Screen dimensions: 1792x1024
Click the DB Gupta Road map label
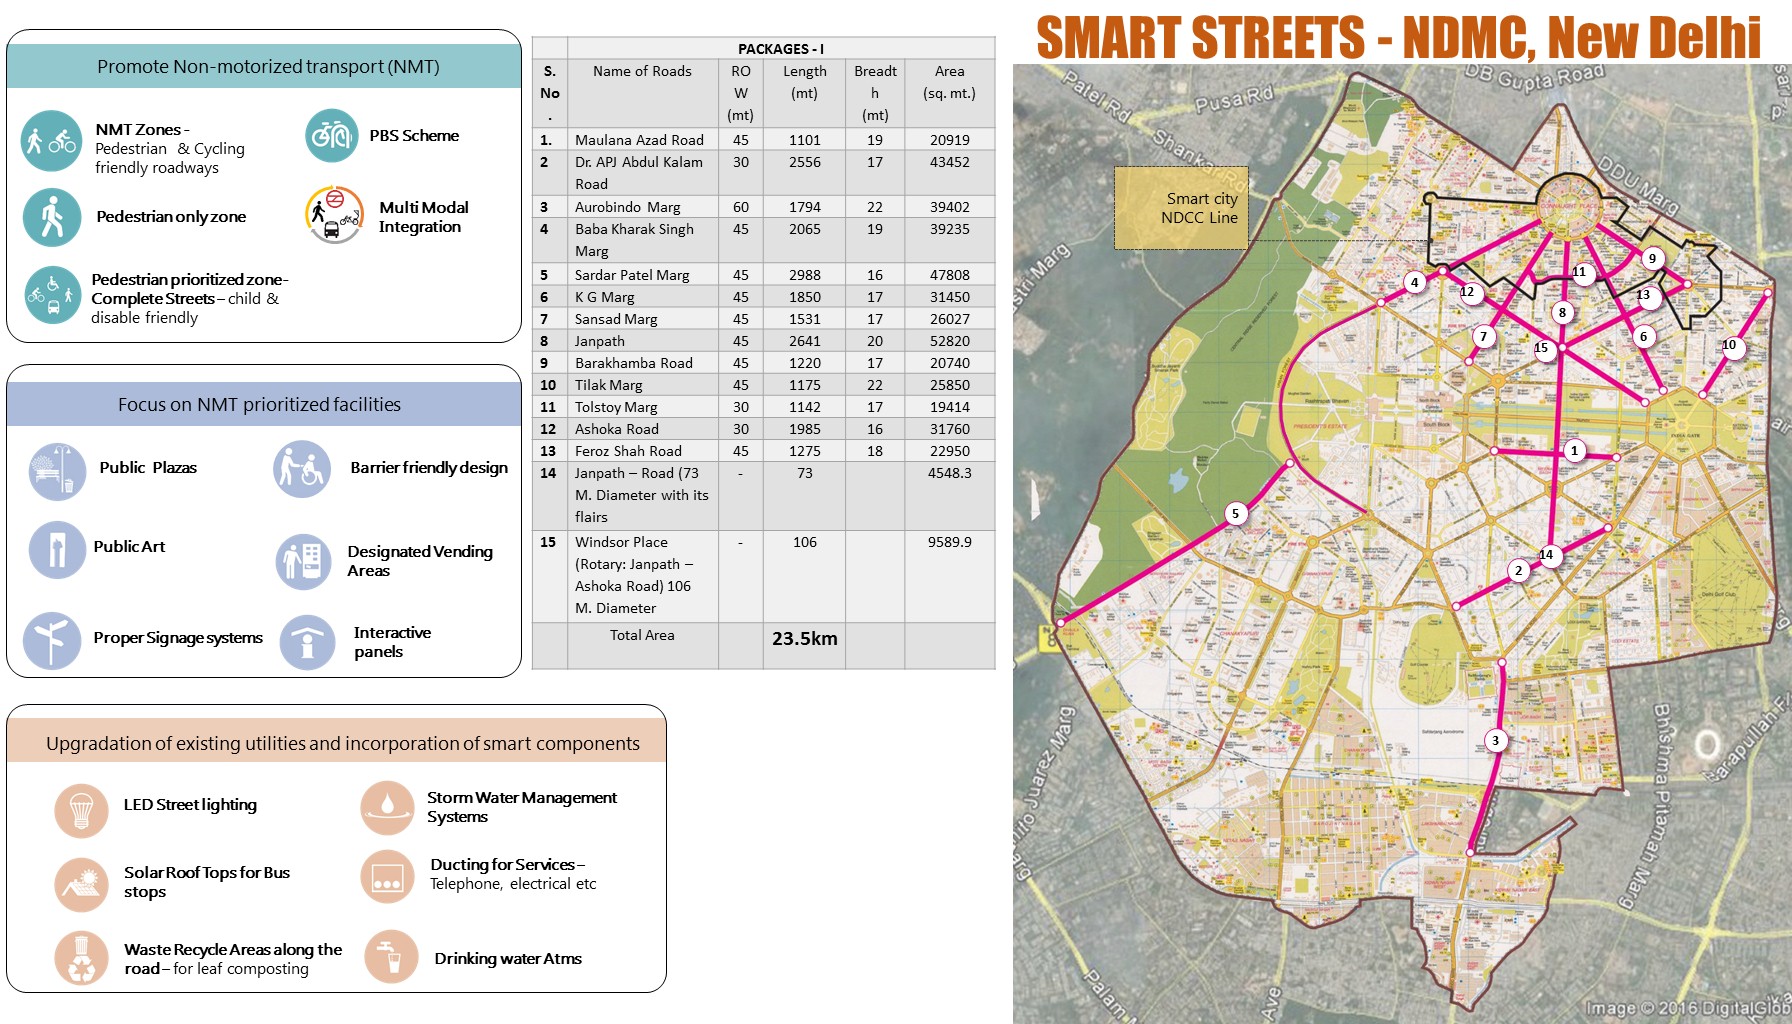tap(1535, 75)
